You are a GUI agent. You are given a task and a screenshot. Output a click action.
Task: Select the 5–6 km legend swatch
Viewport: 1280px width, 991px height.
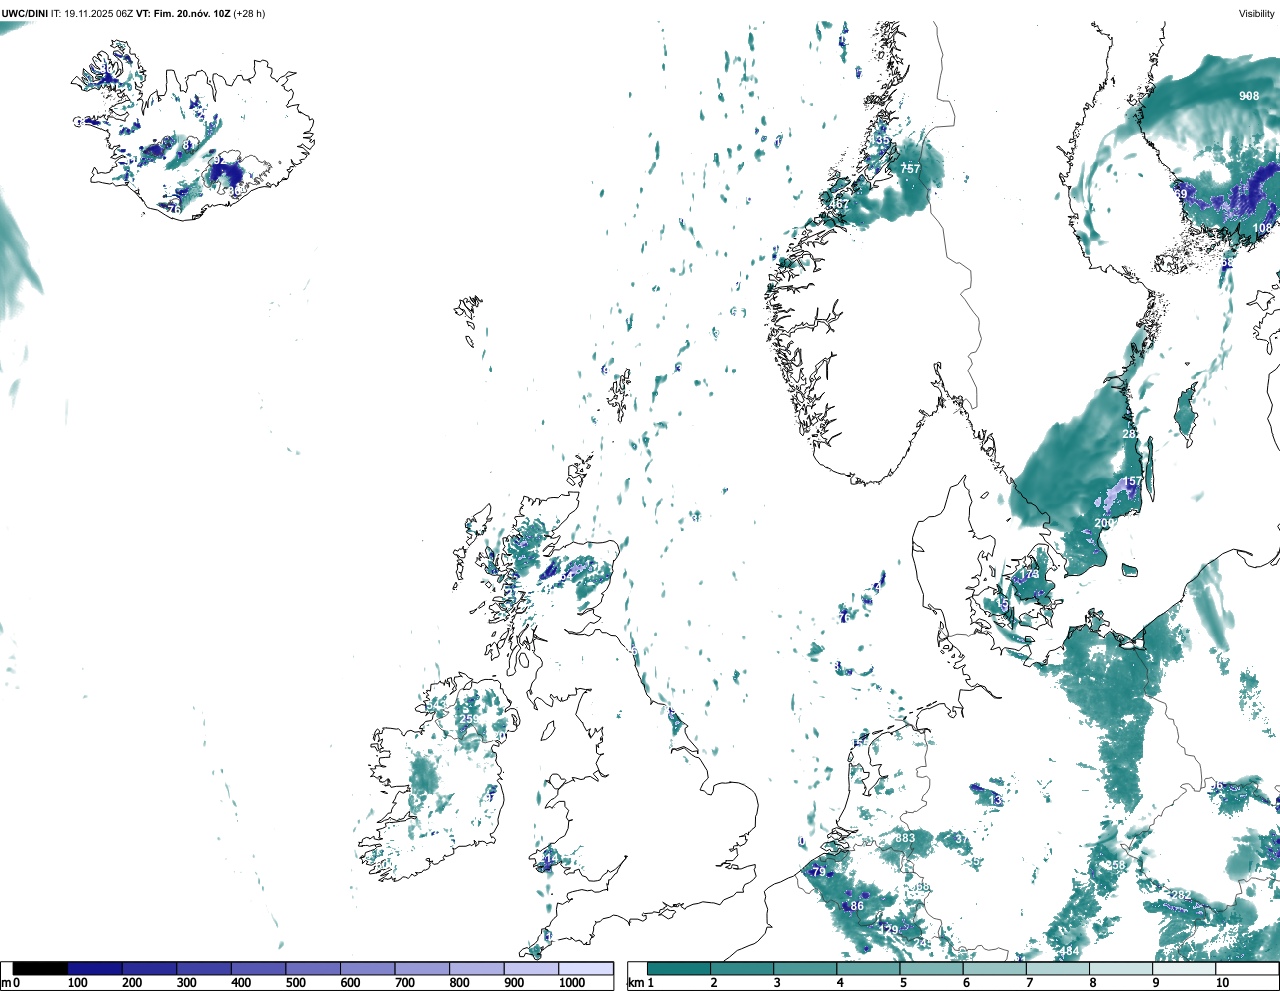[932, 968]
